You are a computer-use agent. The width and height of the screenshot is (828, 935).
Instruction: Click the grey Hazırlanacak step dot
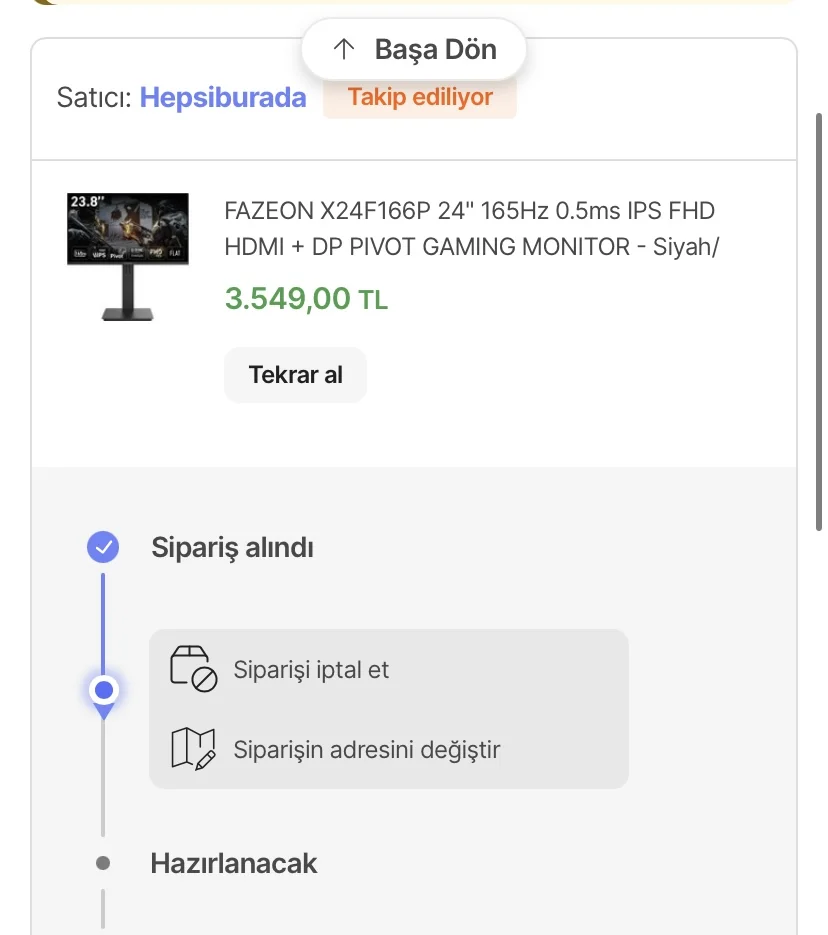pos(103,863)
